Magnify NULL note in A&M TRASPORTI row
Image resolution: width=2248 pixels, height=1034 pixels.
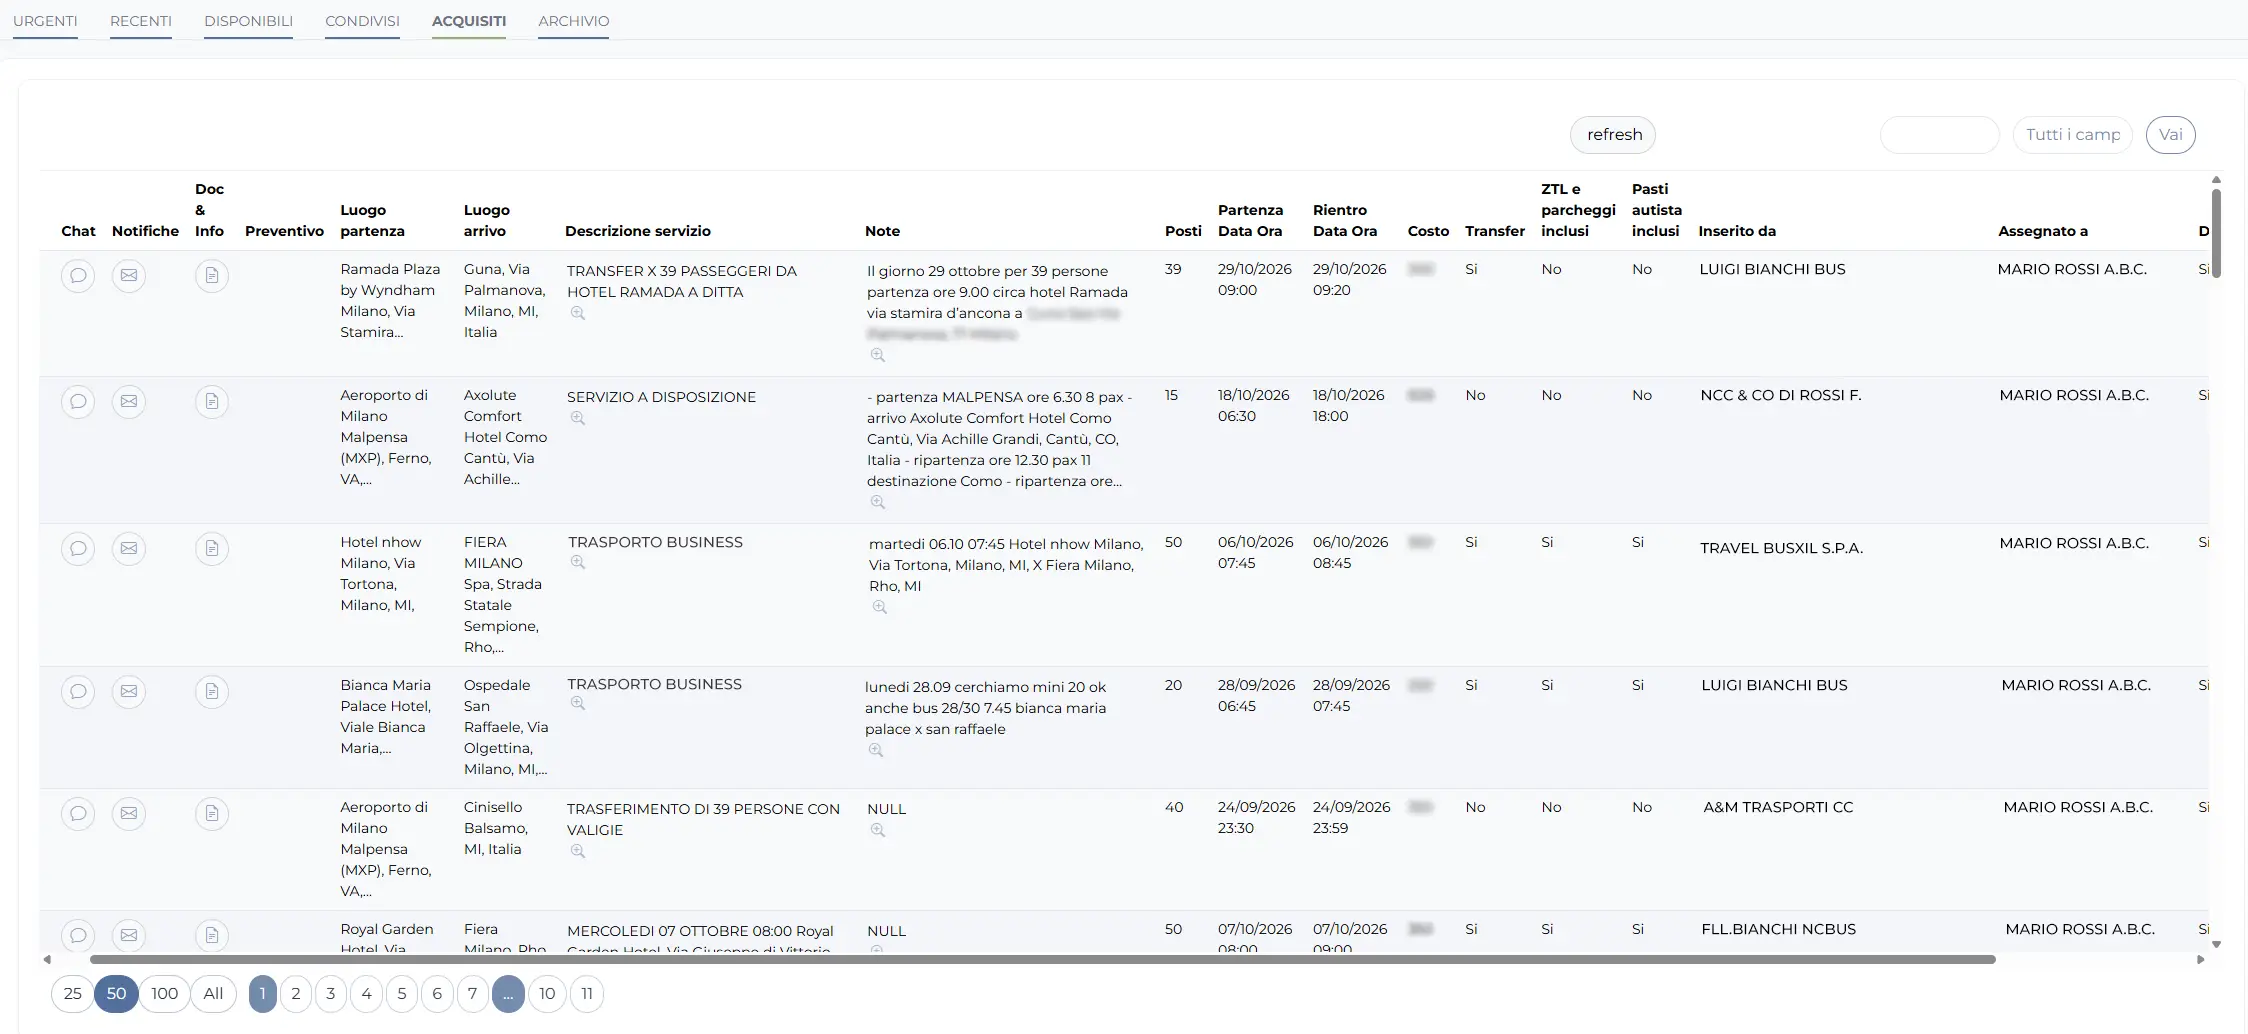click(878, 830)
